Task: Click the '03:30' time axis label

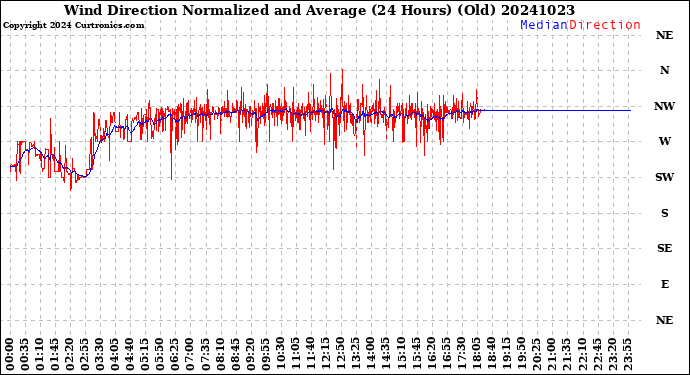Action: click(100, 354)
